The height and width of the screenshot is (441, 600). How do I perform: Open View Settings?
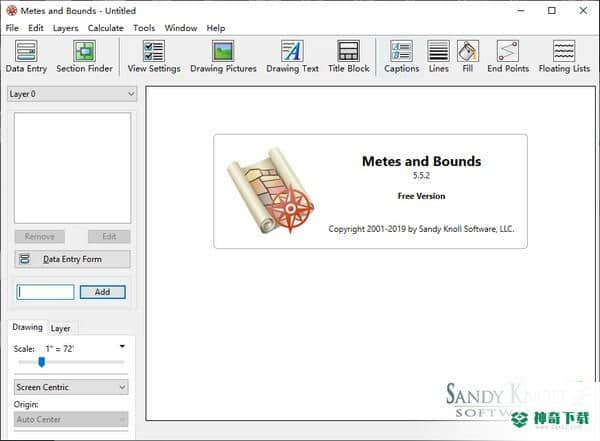pyautogui.click(x=154, y=57)
